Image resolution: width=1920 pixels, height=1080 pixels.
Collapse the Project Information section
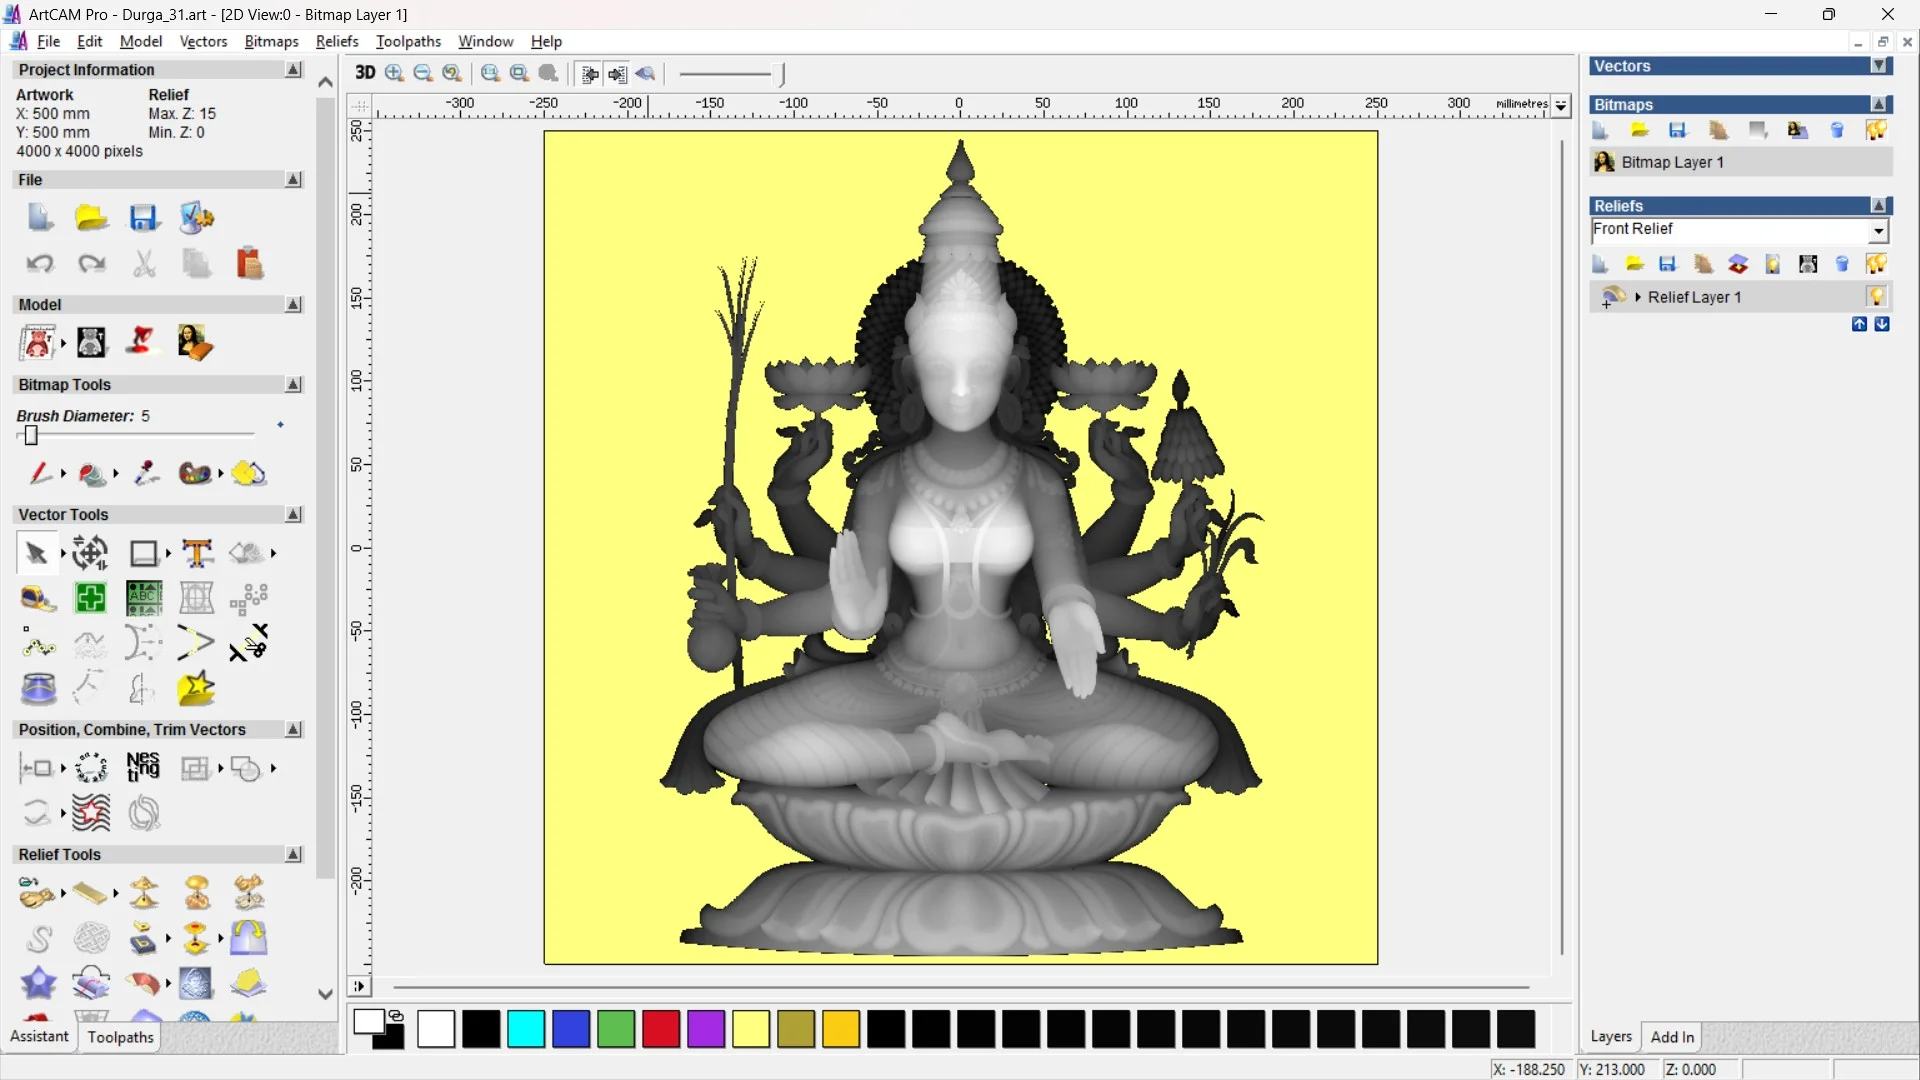click(293, 70)
